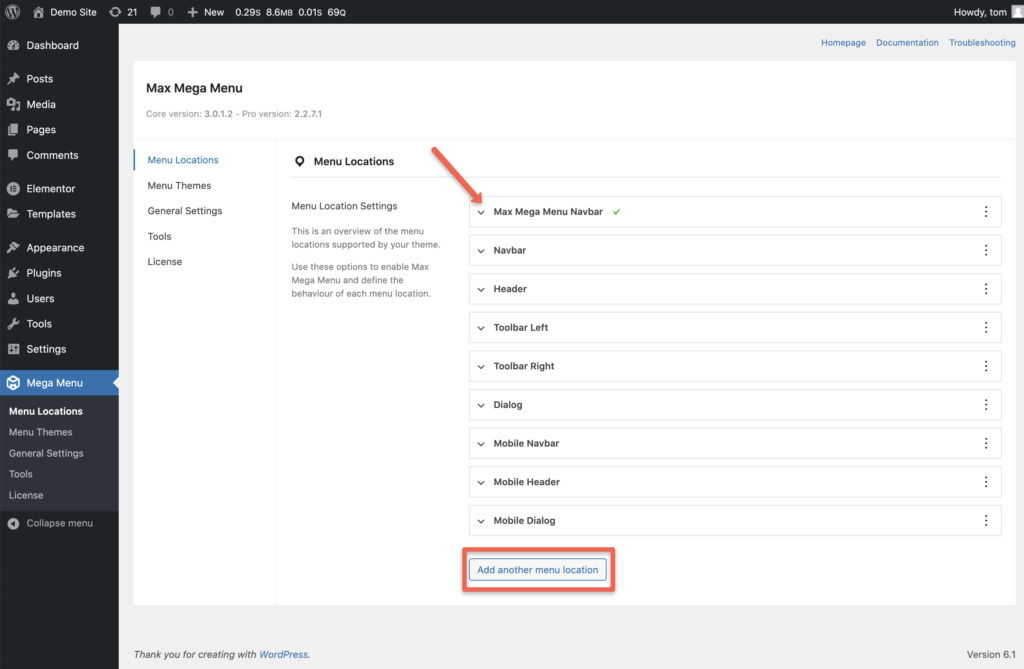Expand the Max Mega Menu Navbar location
Image resolution: width=1024 pixels, height=669 pixels.
[x=481, y=212]
